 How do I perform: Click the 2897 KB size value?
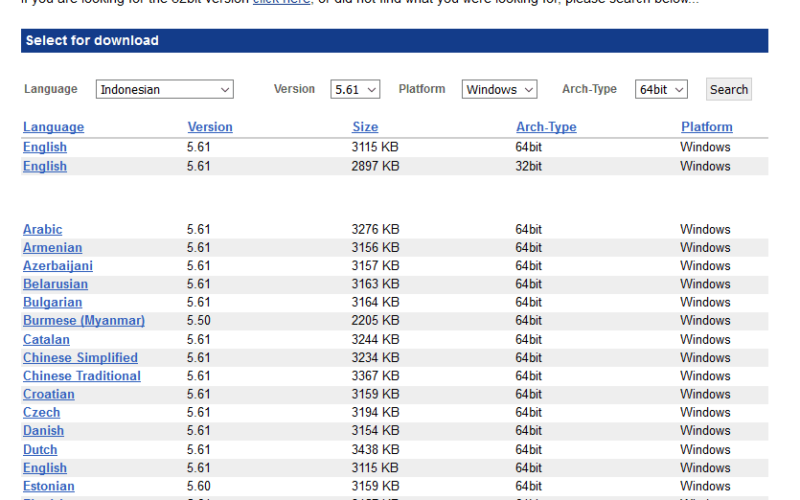pyautogui.click(x=375, y=166)
